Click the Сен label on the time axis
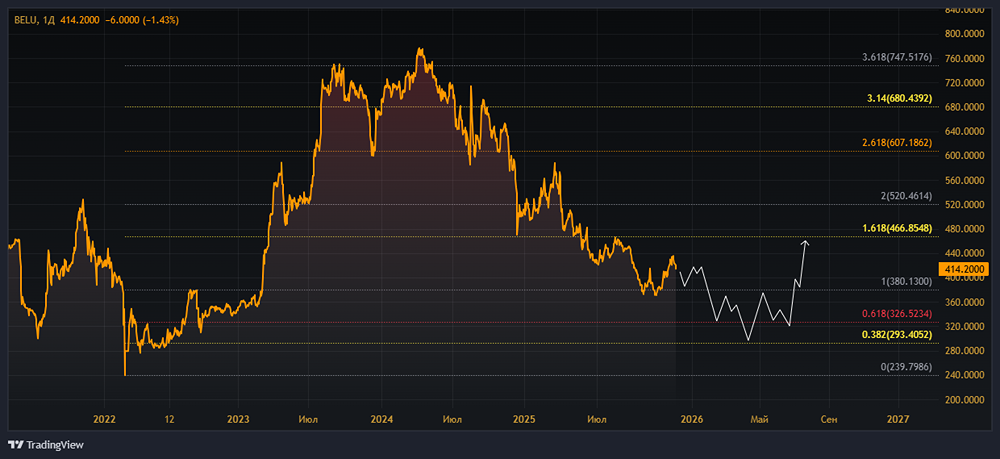This screenshot has height=459, width=1000. tap(829, 419)
